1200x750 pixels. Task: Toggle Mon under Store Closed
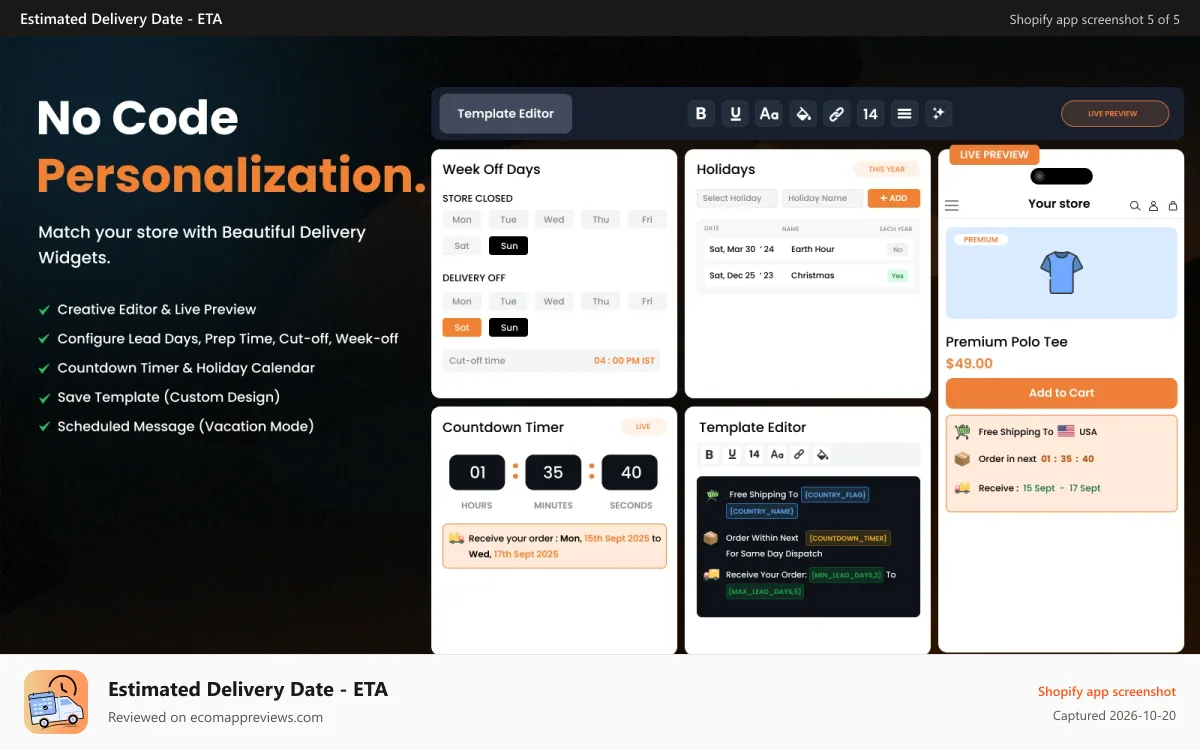coord(462,220)
